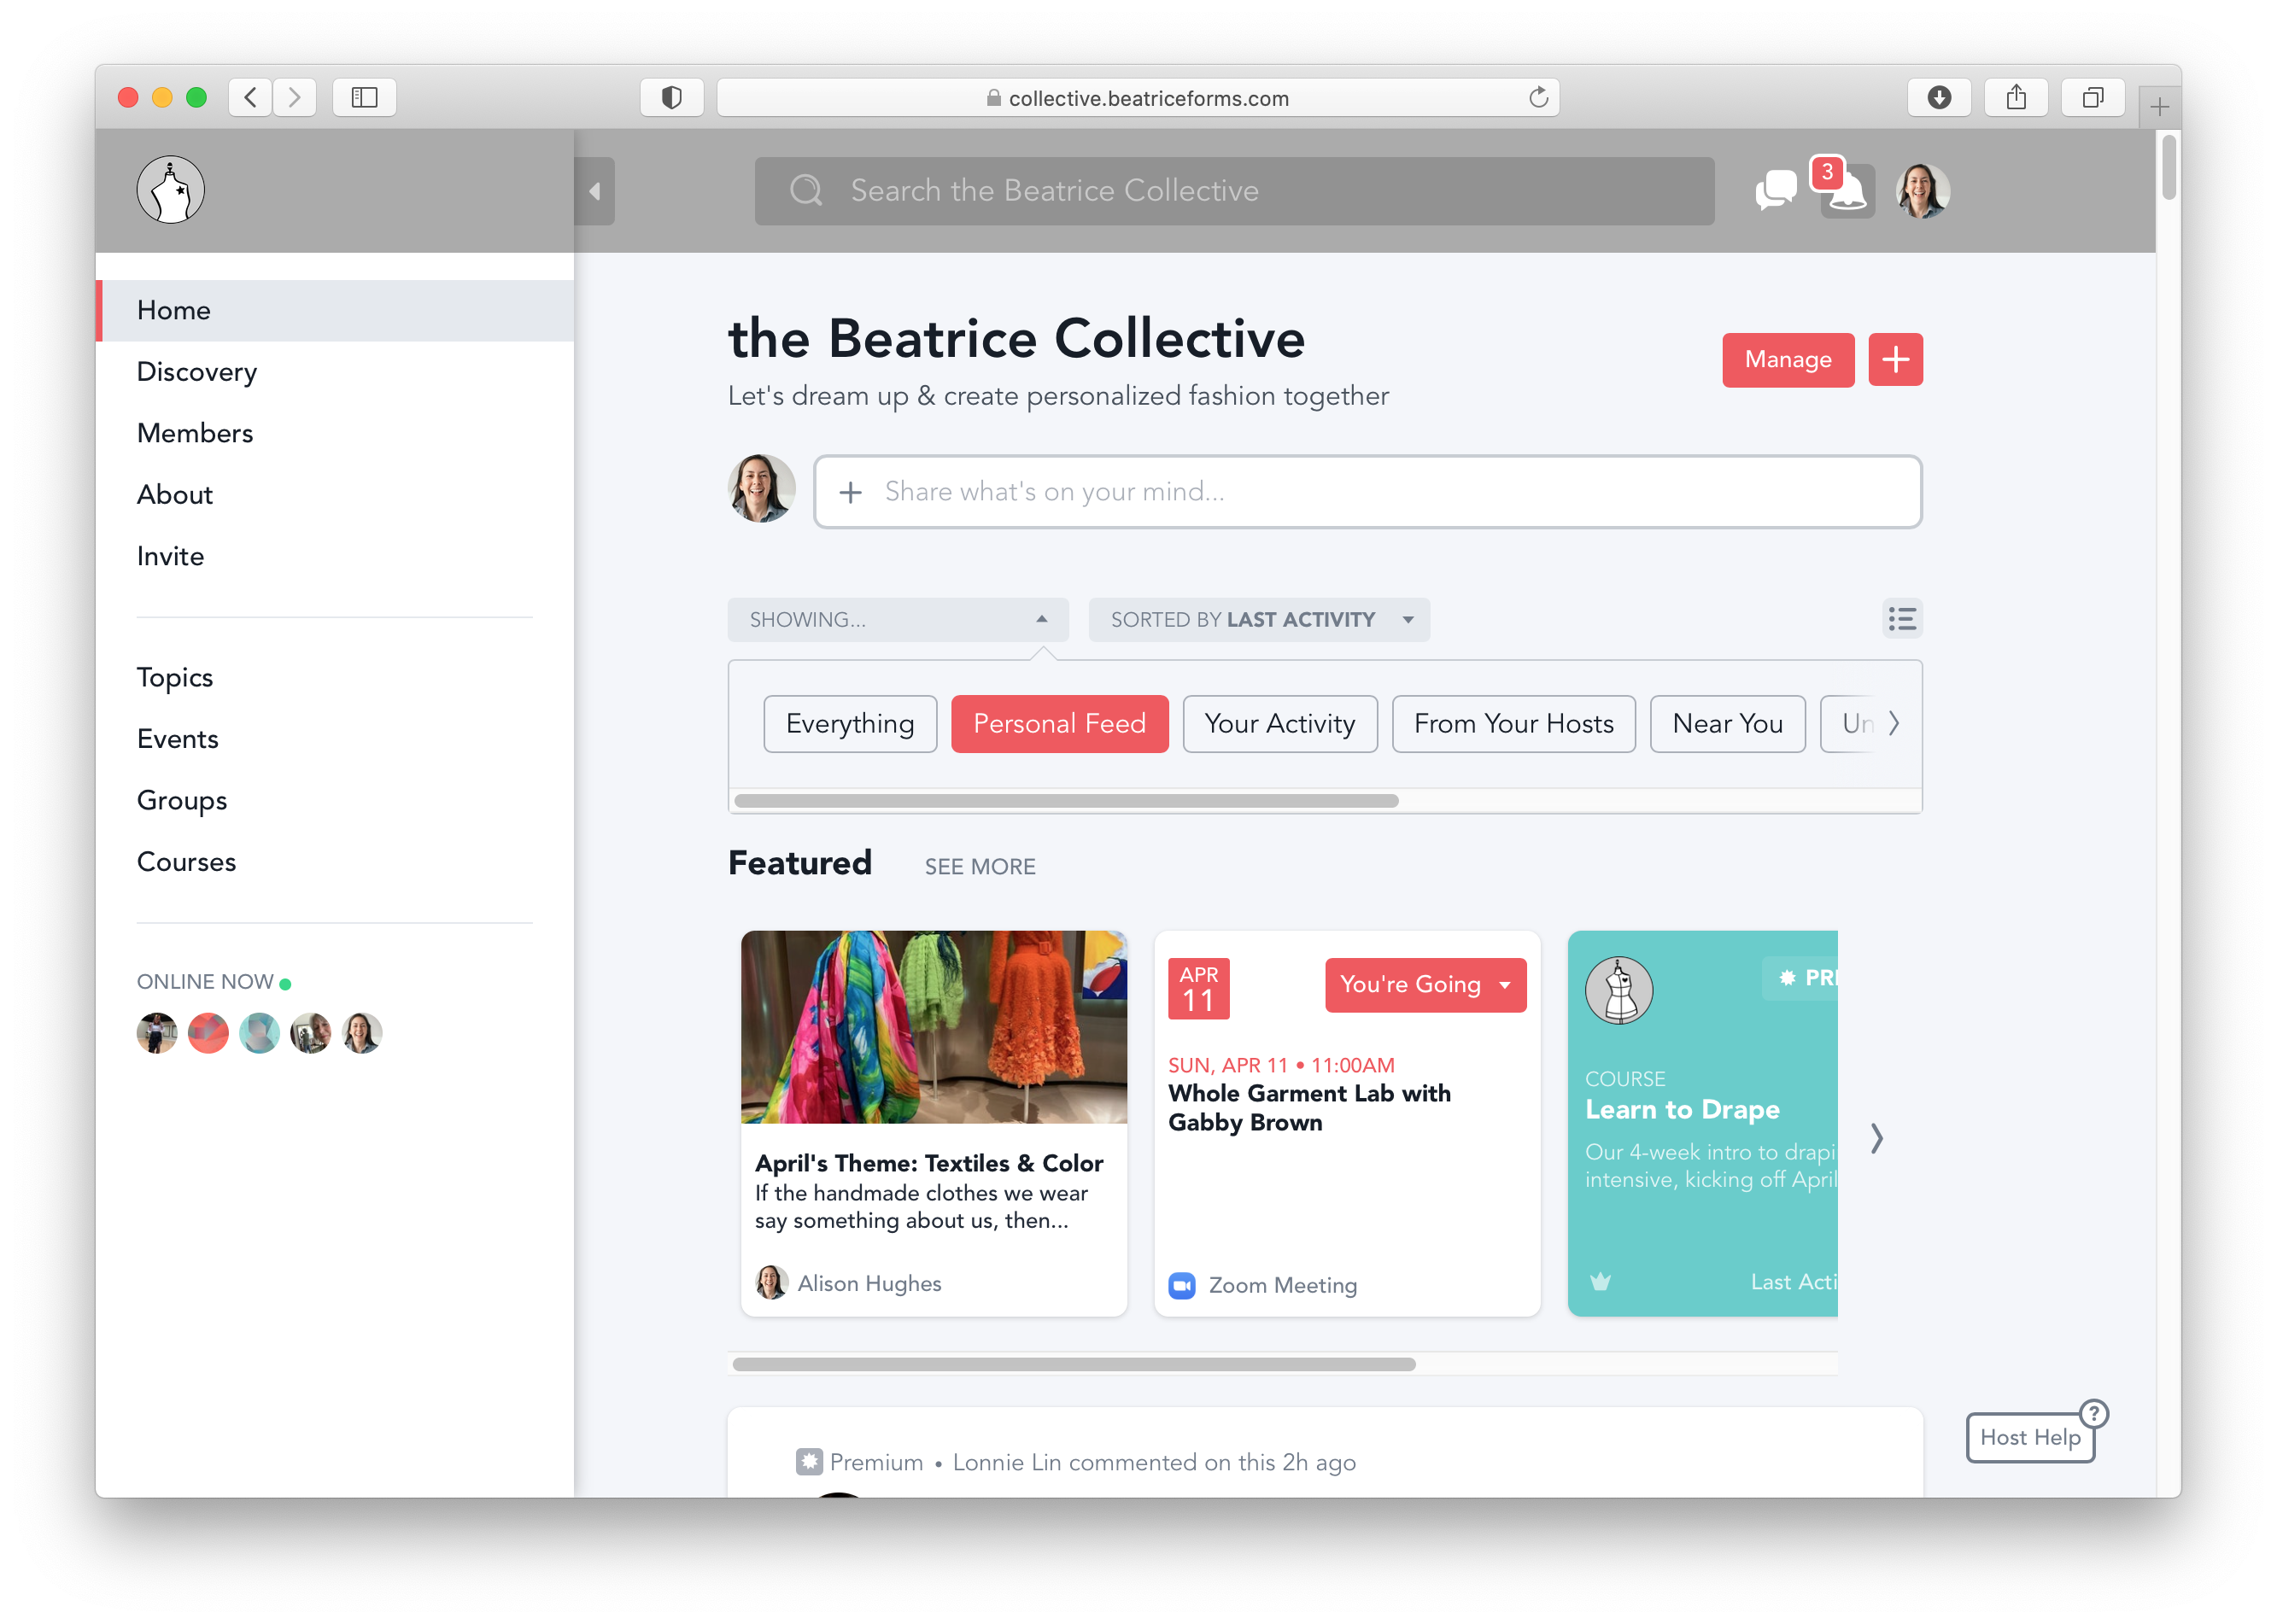Click the avatar beside share box
Screen dimensions: 2277x1624
tap(761, 489)
